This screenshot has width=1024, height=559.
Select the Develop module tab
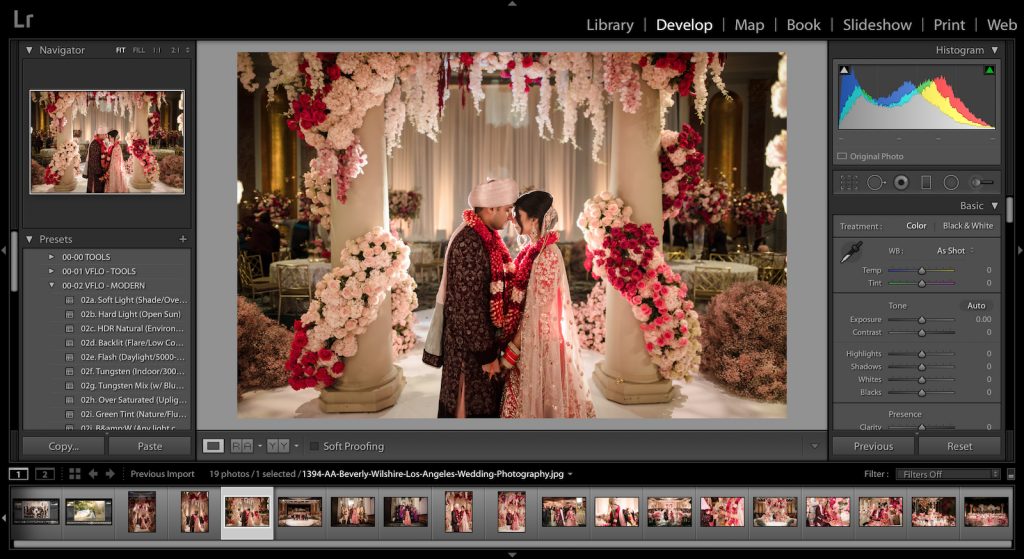pyautogui.click(x=684, y=25)
